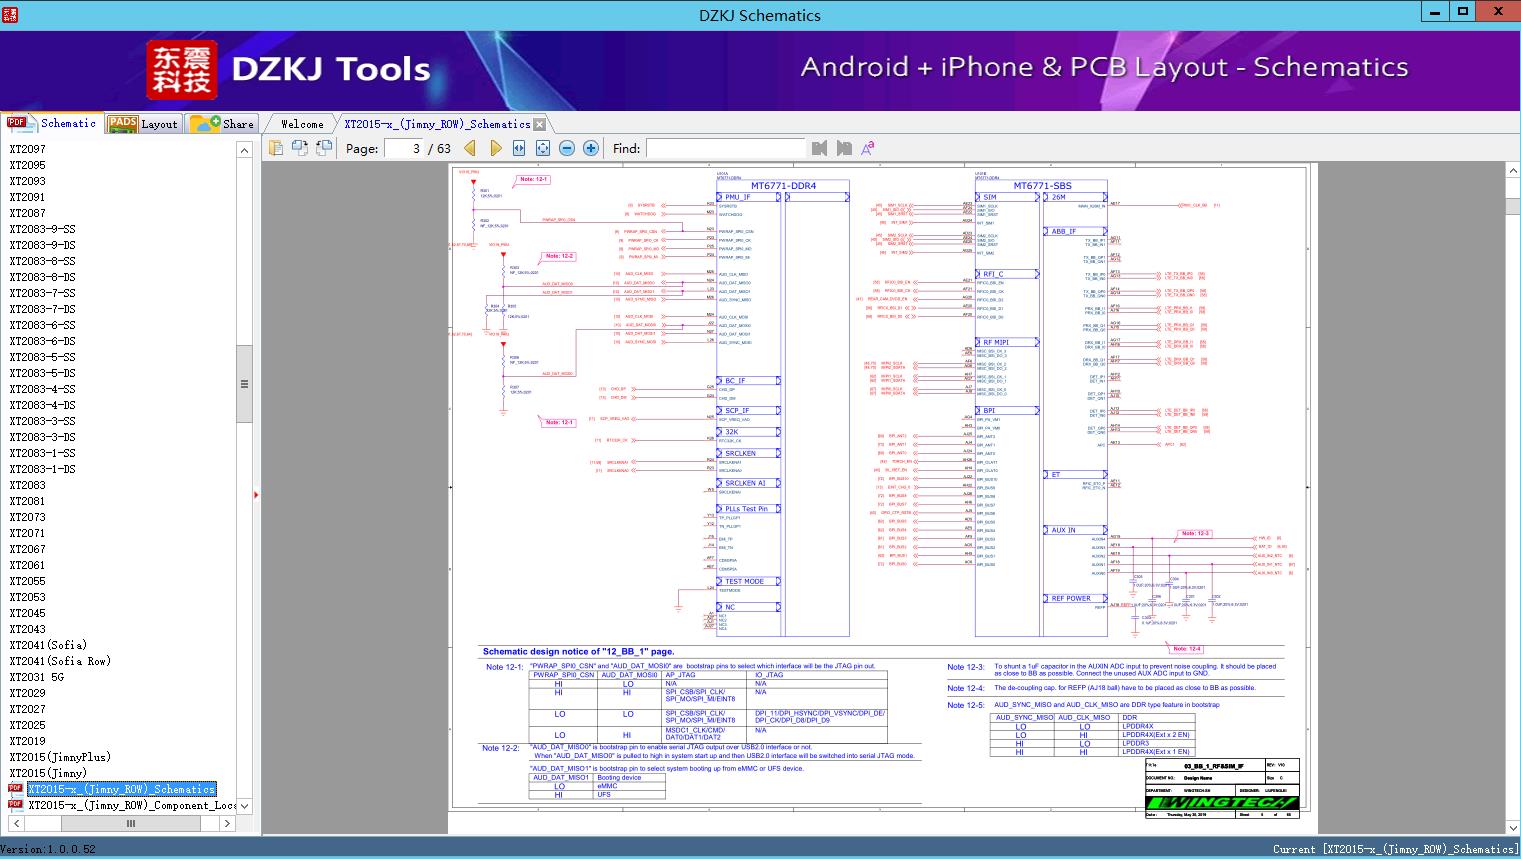Select XT2081 in the model list
The image size is (1521, 859).
[x=28, y=501]
